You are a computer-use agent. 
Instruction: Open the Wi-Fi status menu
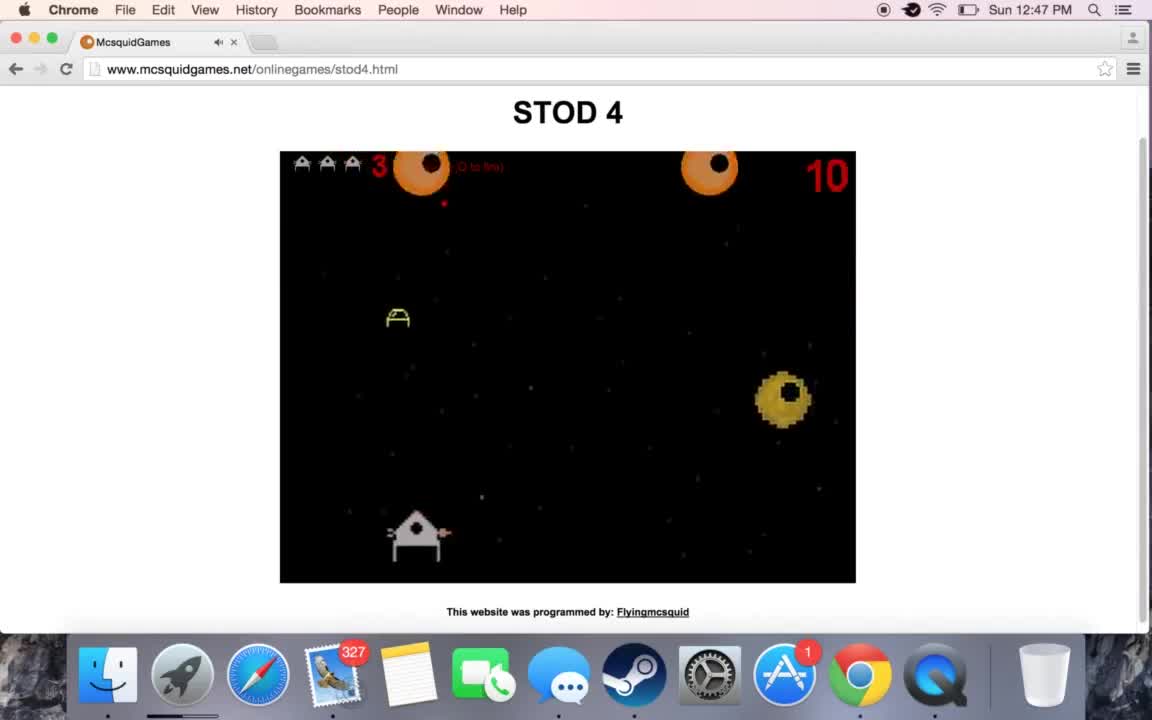tap(936, 10)
